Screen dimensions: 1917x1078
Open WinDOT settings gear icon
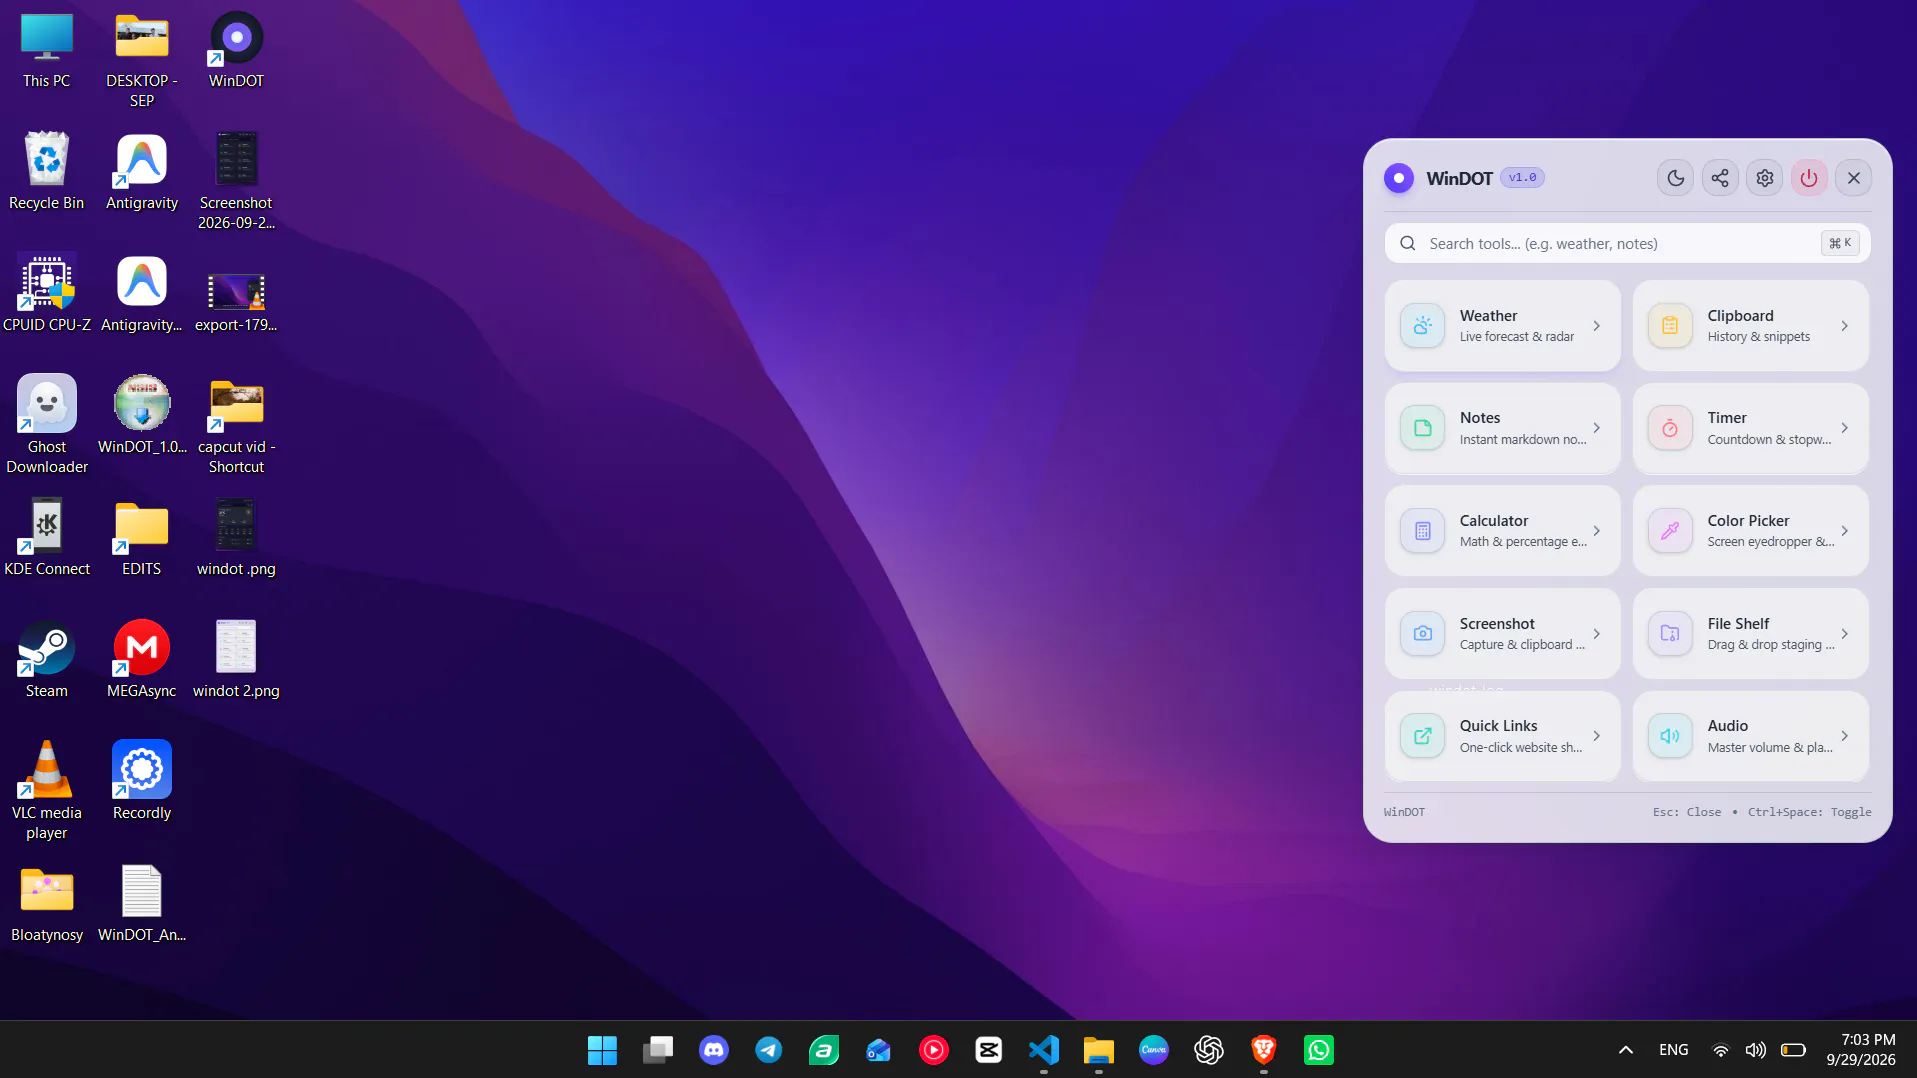coord(1765,178)
